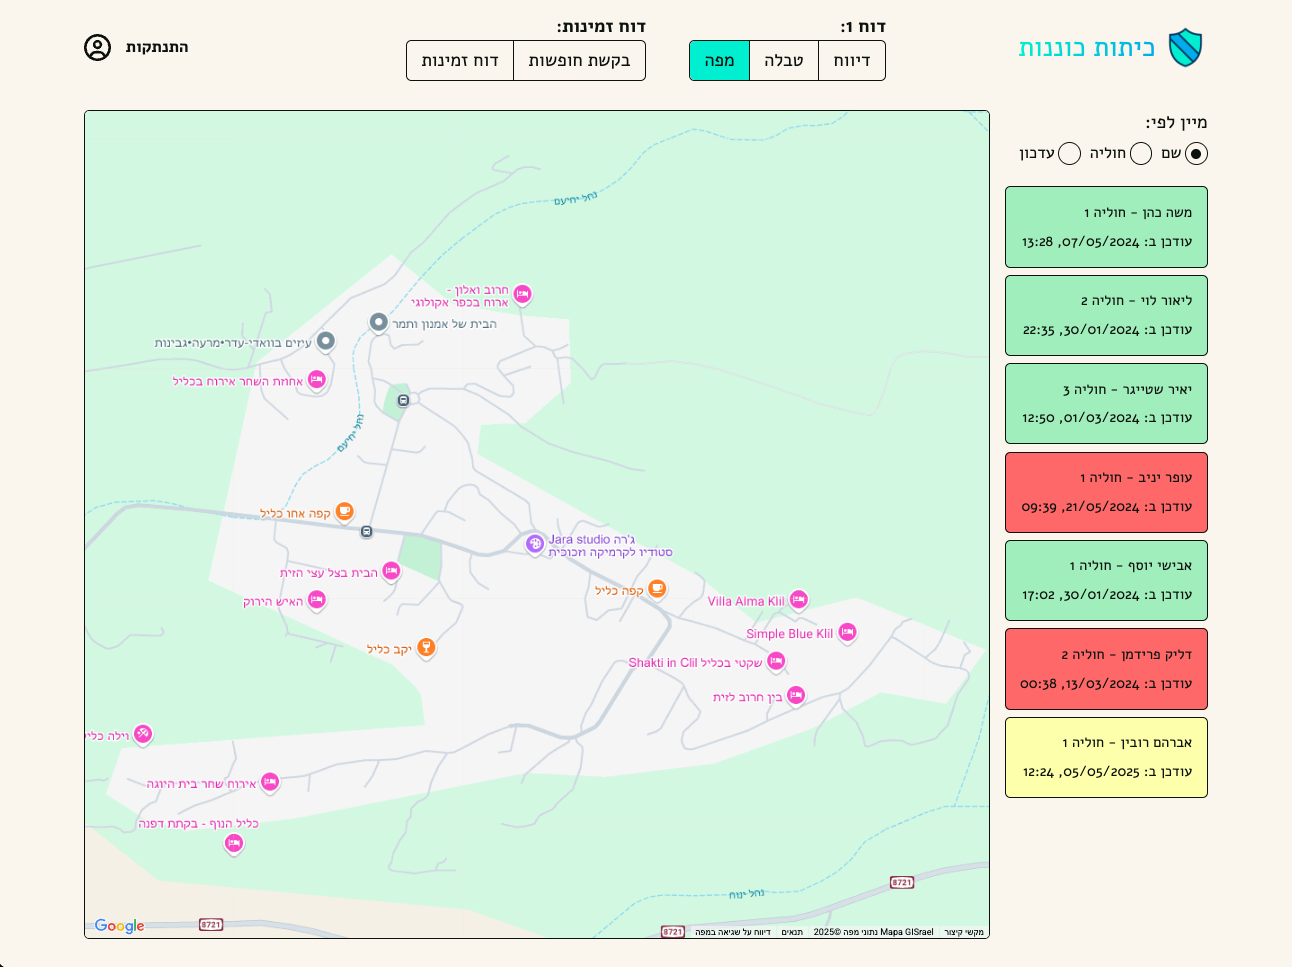
Task: Switch to the מפה tab
Action: (719, 60)
